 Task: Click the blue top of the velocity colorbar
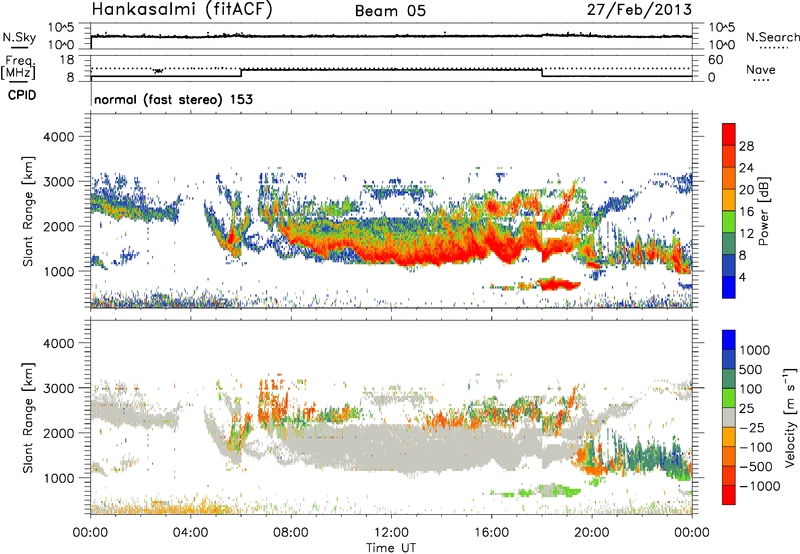[729, 340]
